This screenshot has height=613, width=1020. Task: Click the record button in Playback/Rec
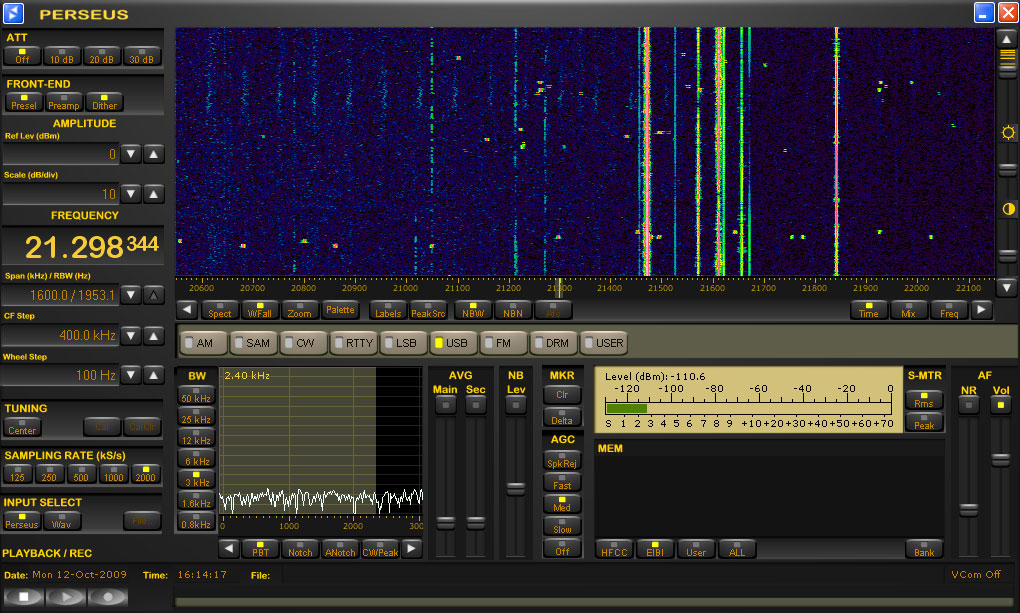point(108,596)
